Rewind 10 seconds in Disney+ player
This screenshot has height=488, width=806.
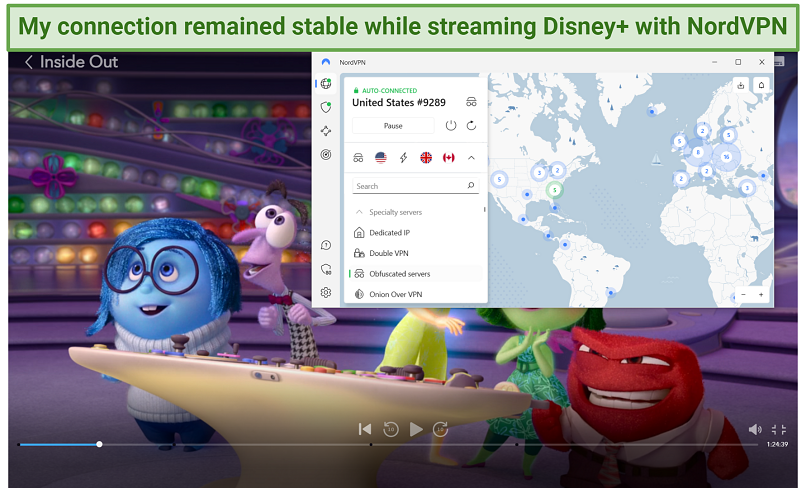(x=391, y=429)
